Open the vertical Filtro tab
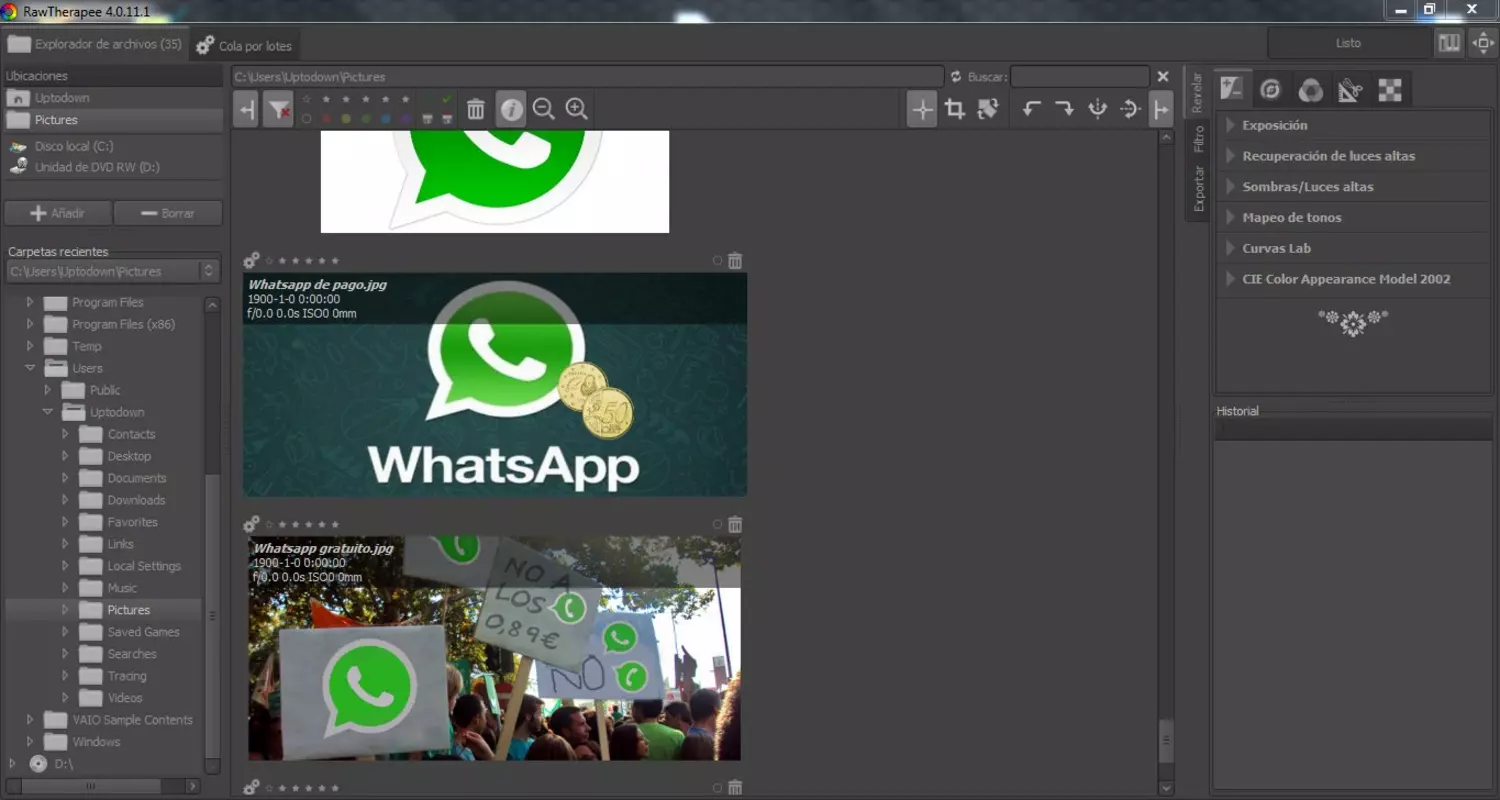1500x800 pixels. (x=1197, y=140)
